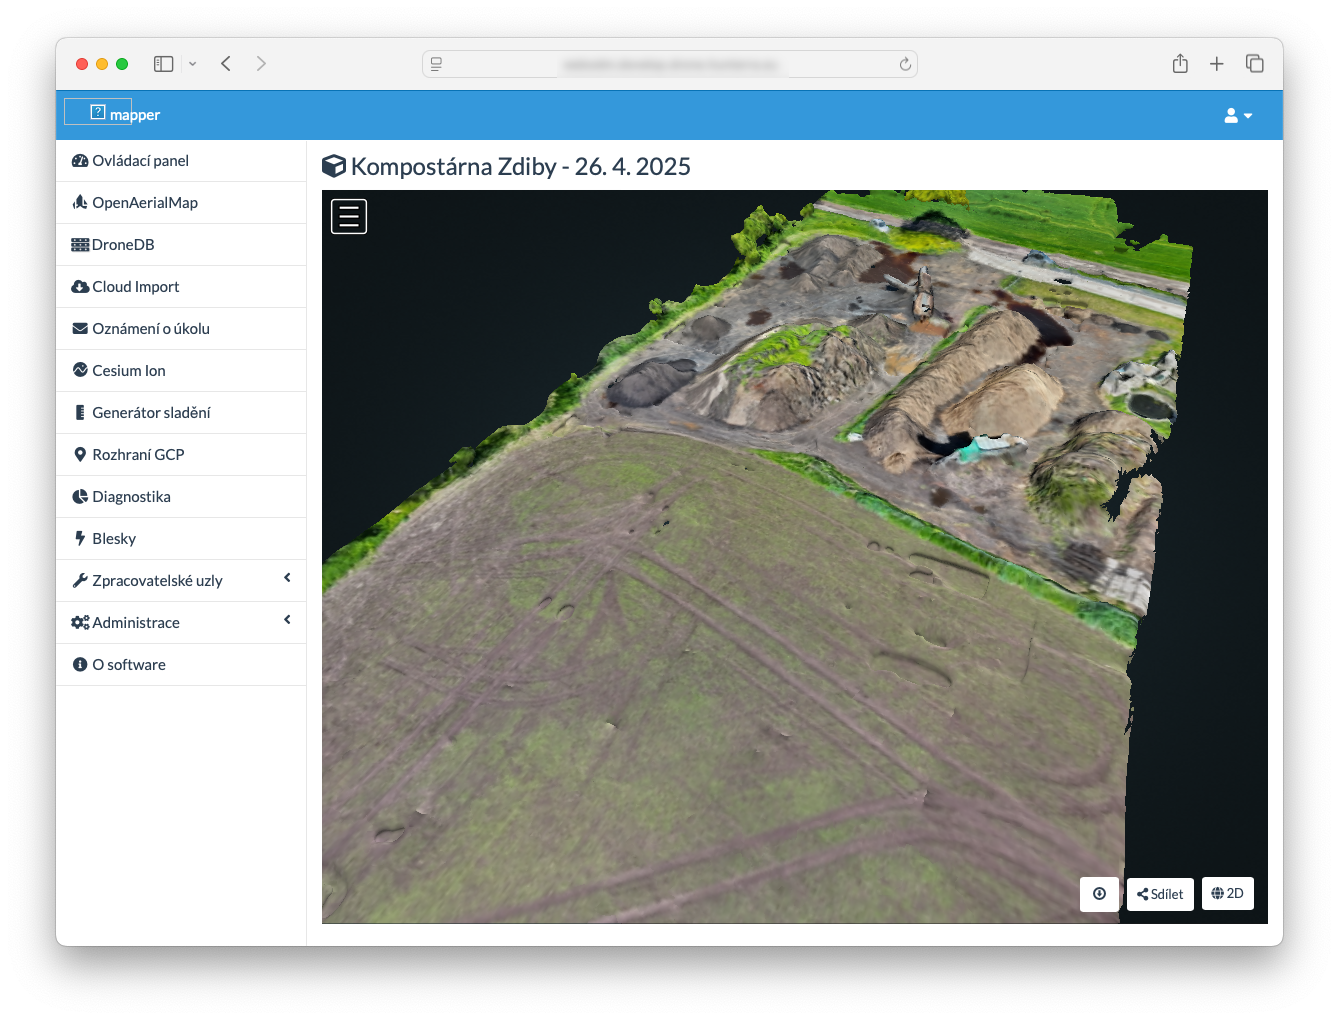This screenshot has width=1339, height=1020.
Task: Click the Oznámení o úkolu envelope icon
Action: click(80, 329)
